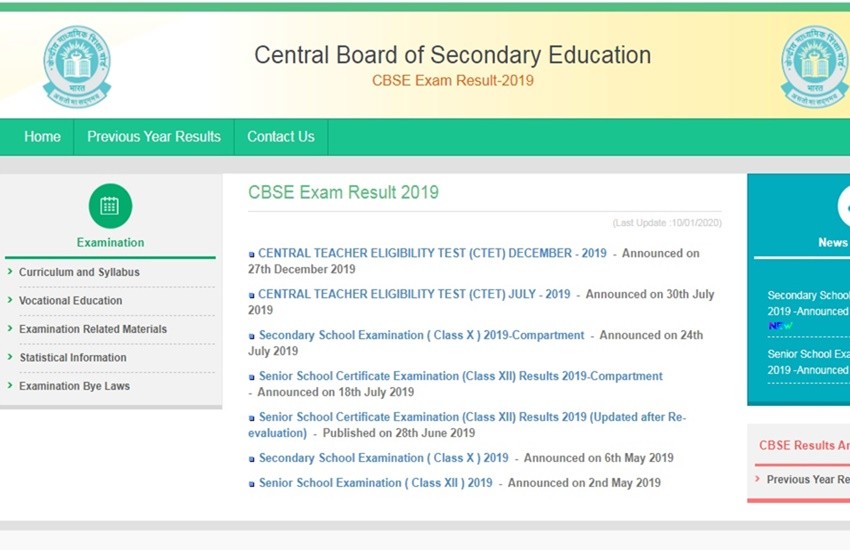Click arrow next to Statistical Information
The width and height of the screenshot is (850, 550).
(x=10, y=357)
